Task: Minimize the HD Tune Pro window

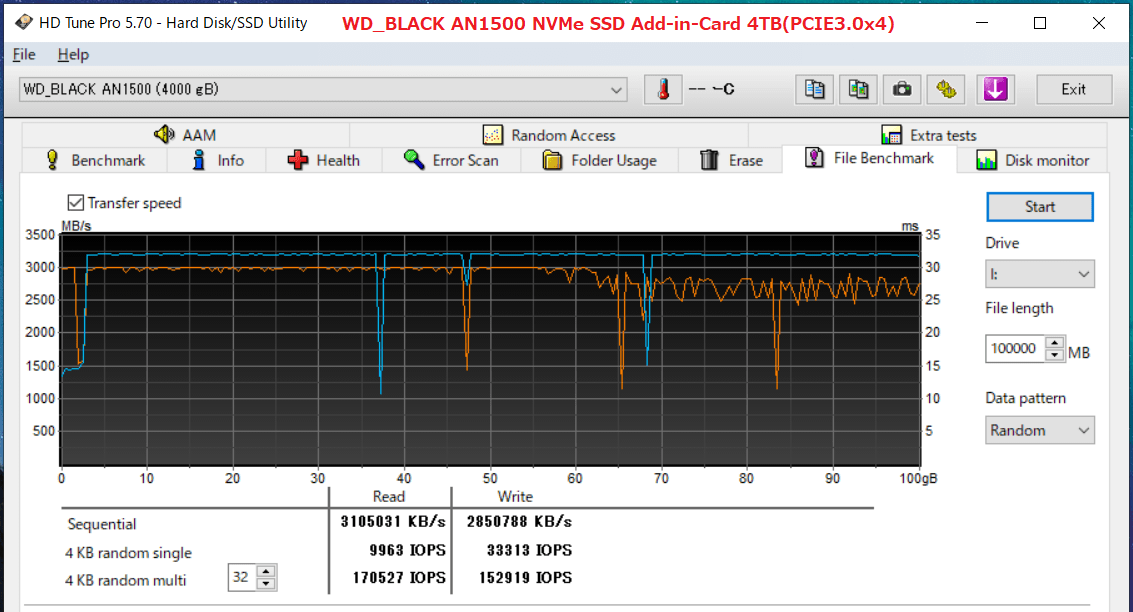Action: (x=982, y=23)
